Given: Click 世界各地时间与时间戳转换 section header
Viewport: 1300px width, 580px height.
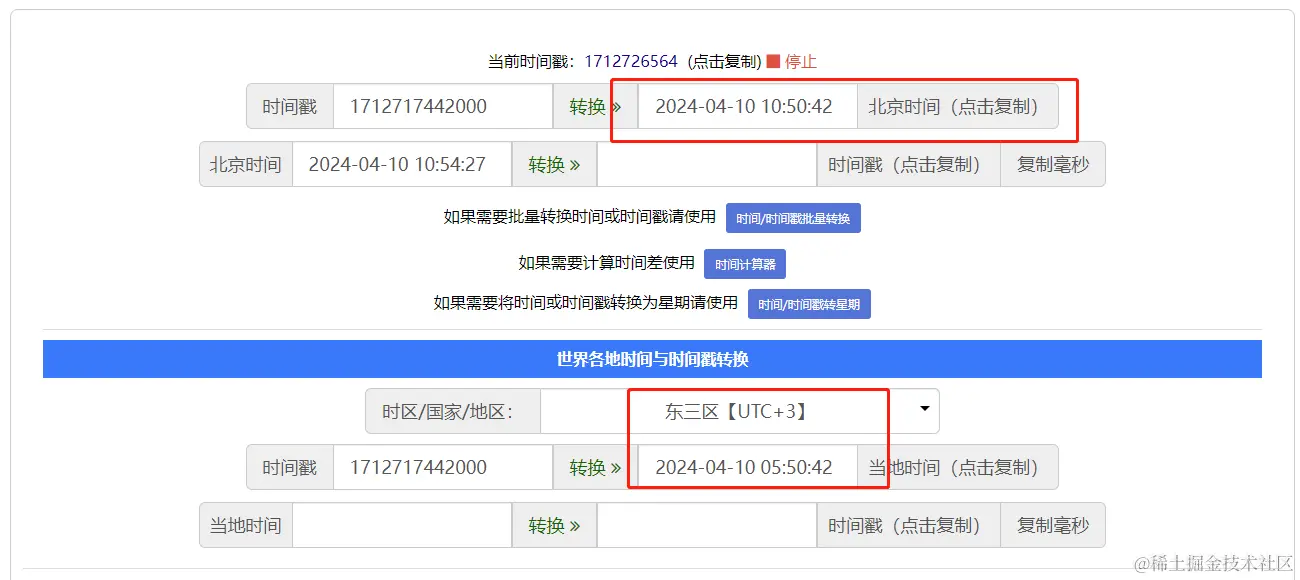Looking at the screenshot, I should 652,359.
